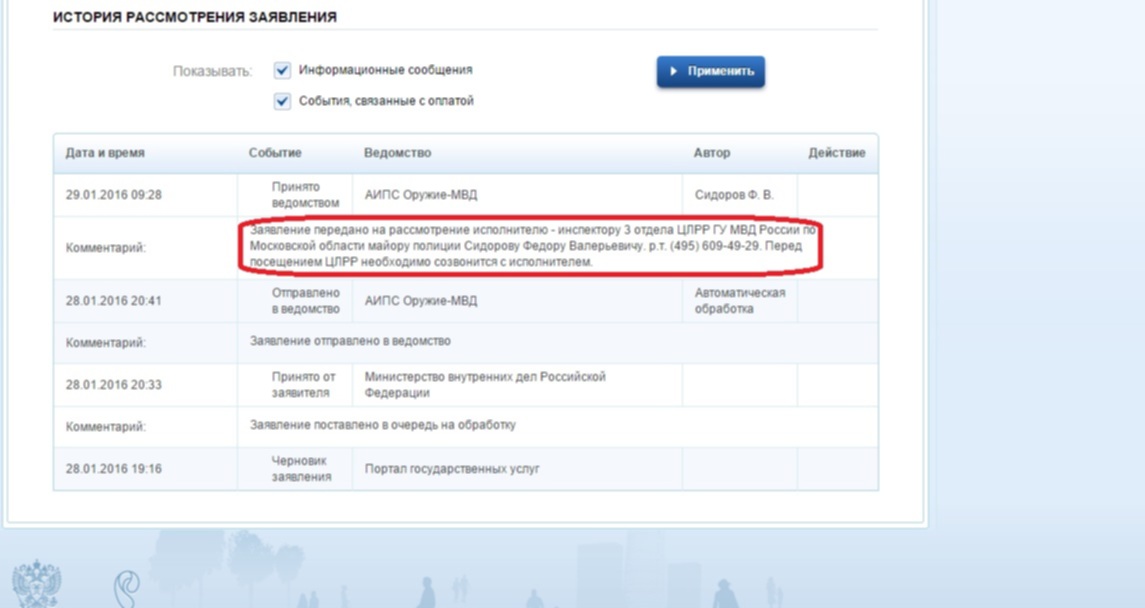The height and width of the screenshot is (608, 1145).
Task: Click the Автор column header
Action: point(712,153)
